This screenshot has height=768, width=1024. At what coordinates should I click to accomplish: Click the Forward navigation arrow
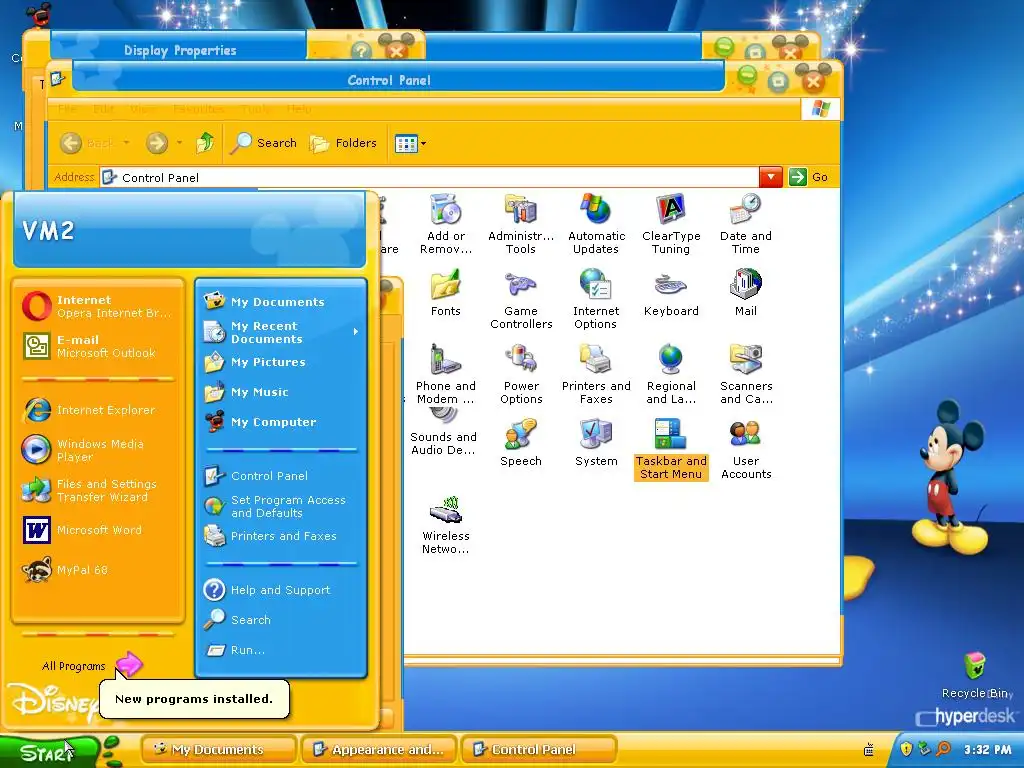[157, 143]
